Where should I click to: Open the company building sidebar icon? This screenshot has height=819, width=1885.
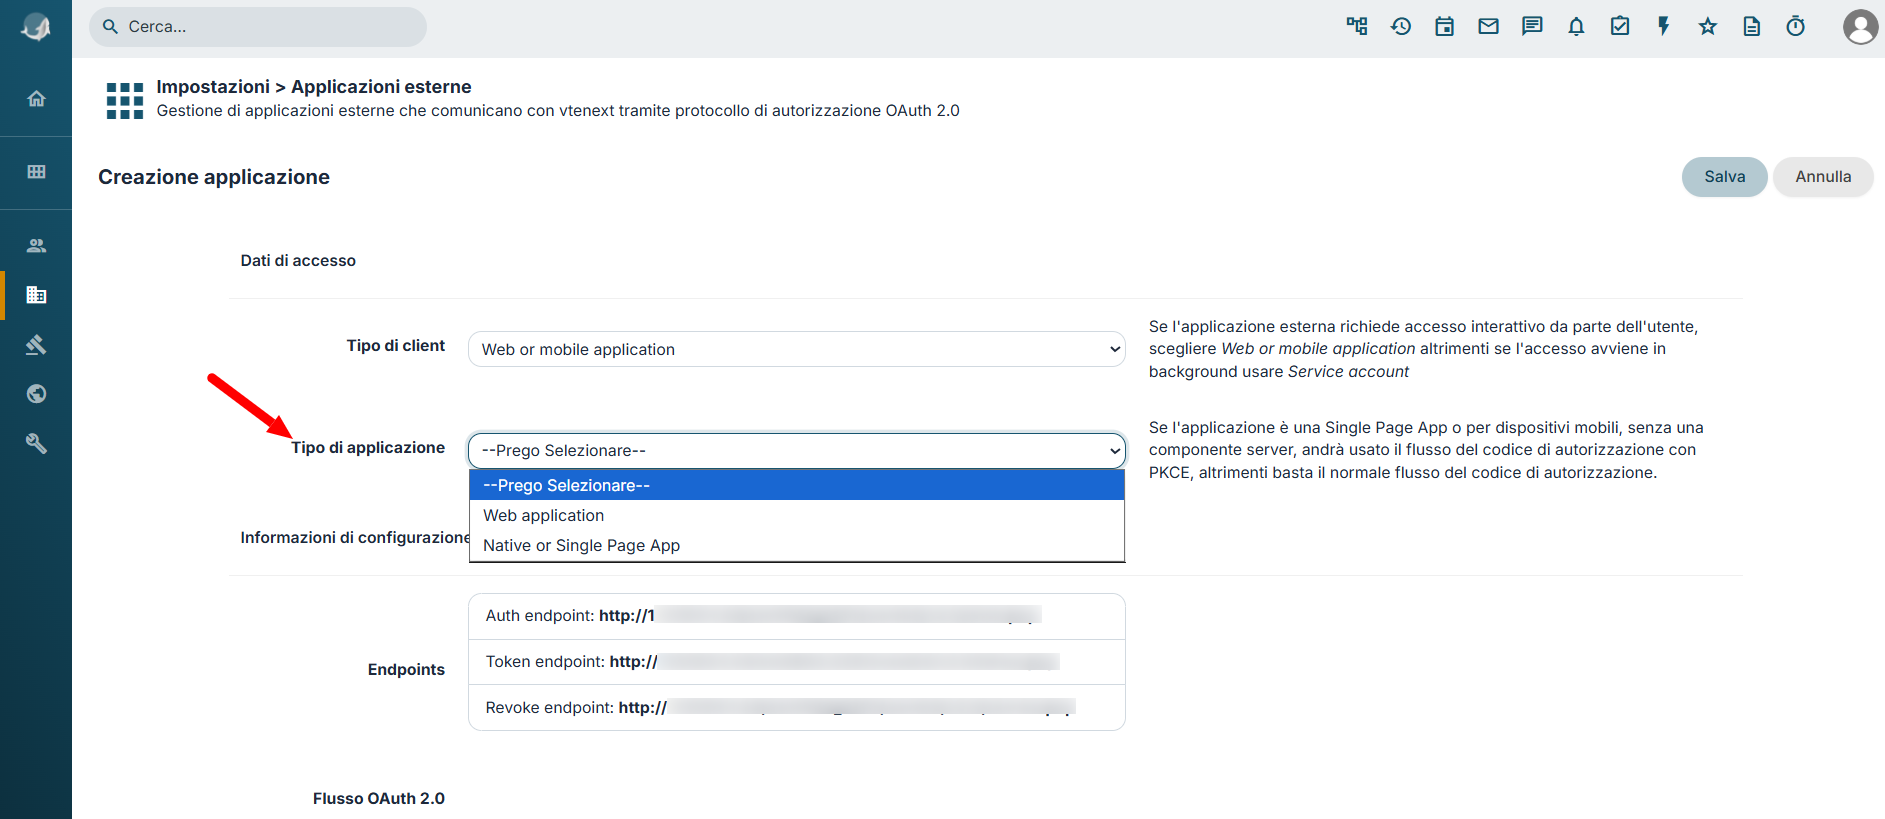click(x=36, y=295)
